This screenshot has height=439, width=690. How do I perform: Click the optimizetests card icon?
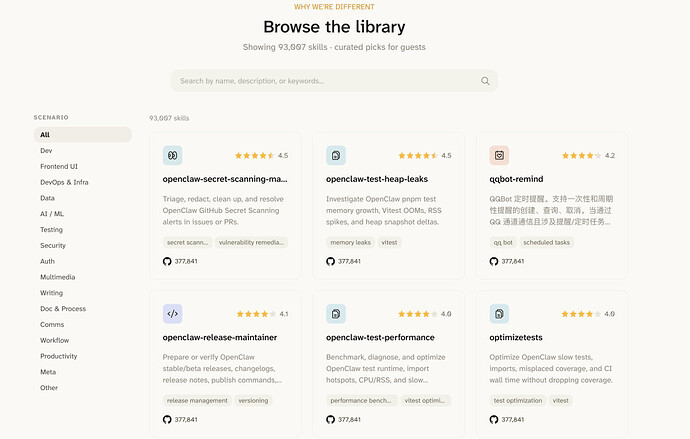click(x=499, y=314)
